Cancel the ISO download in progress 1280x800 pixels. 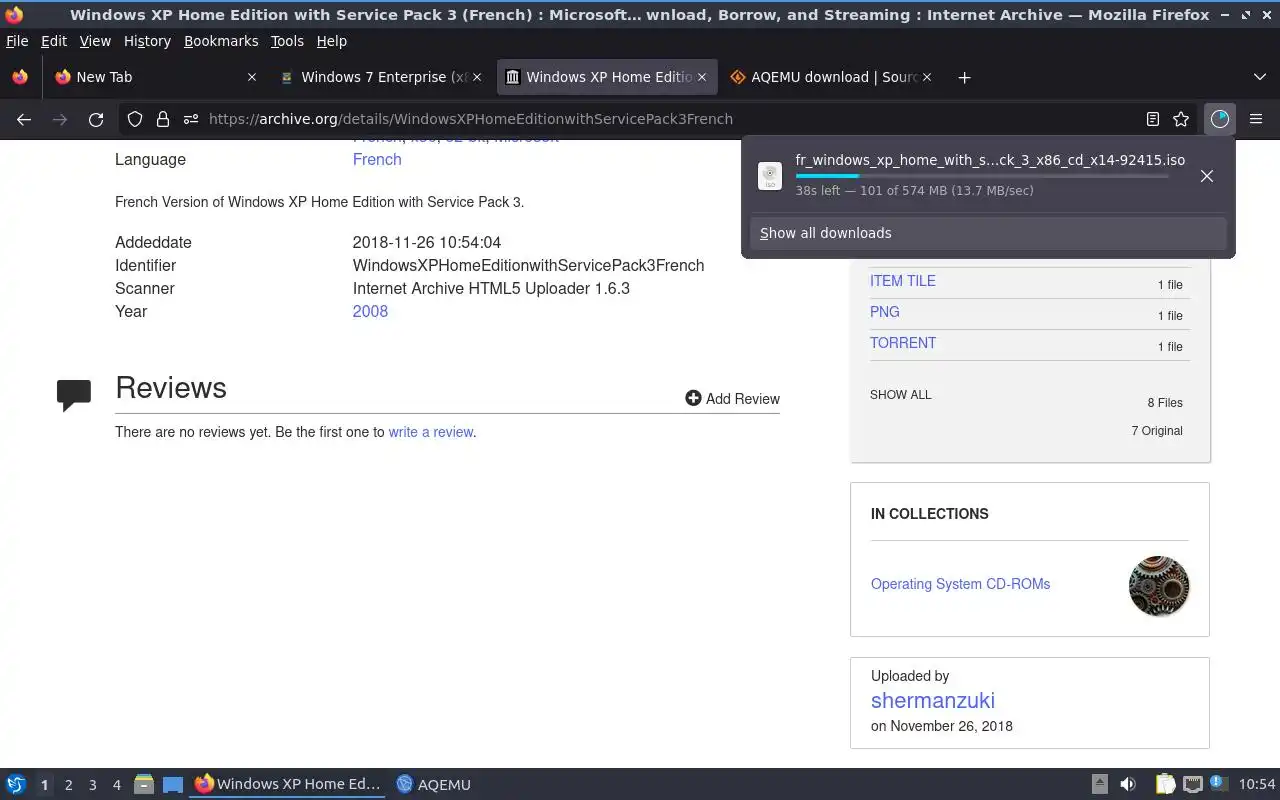pos(1207,176)
